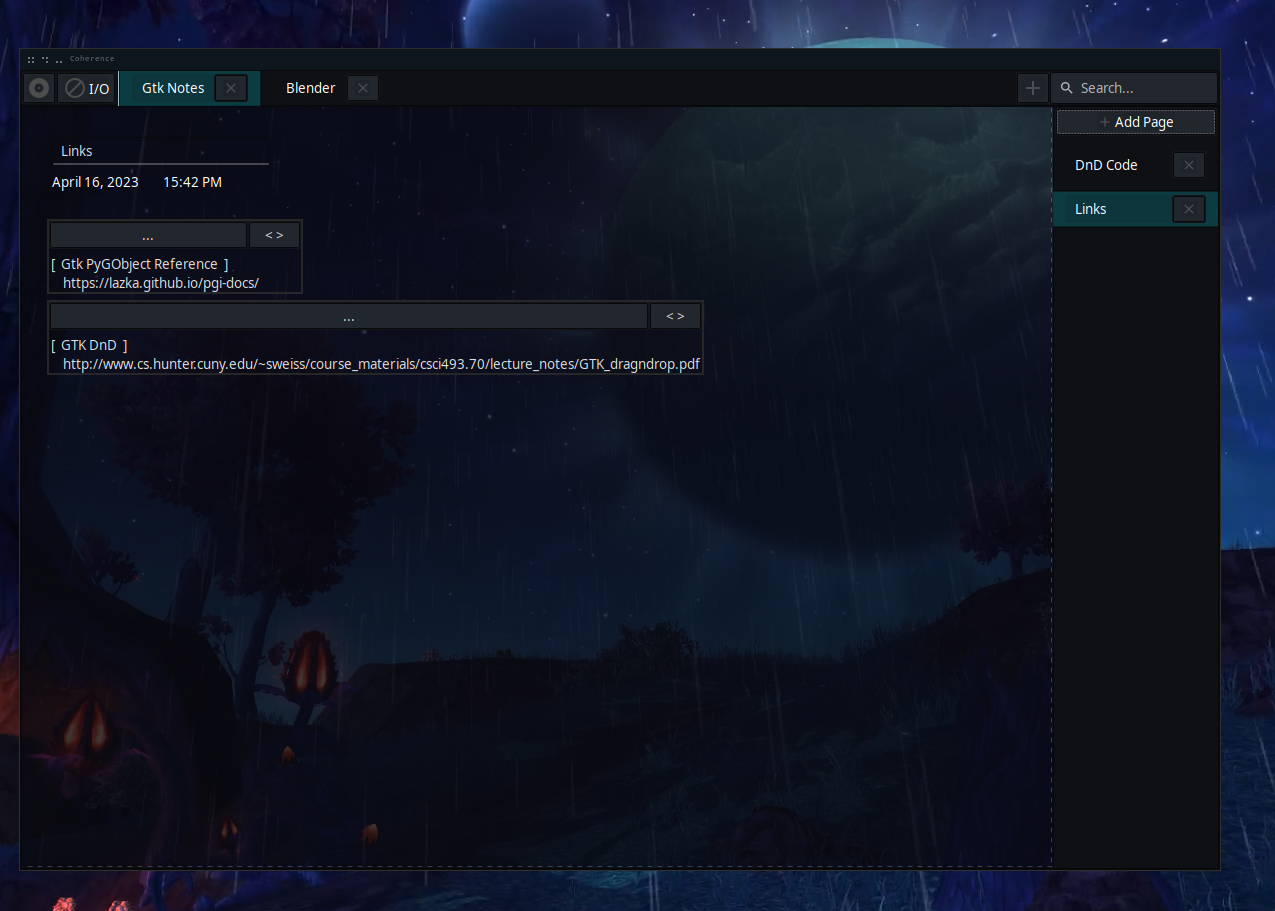The image size is (1275, 911).
Task: Remove the Links page from sidebar
Action: click(x=1188, y=209)
